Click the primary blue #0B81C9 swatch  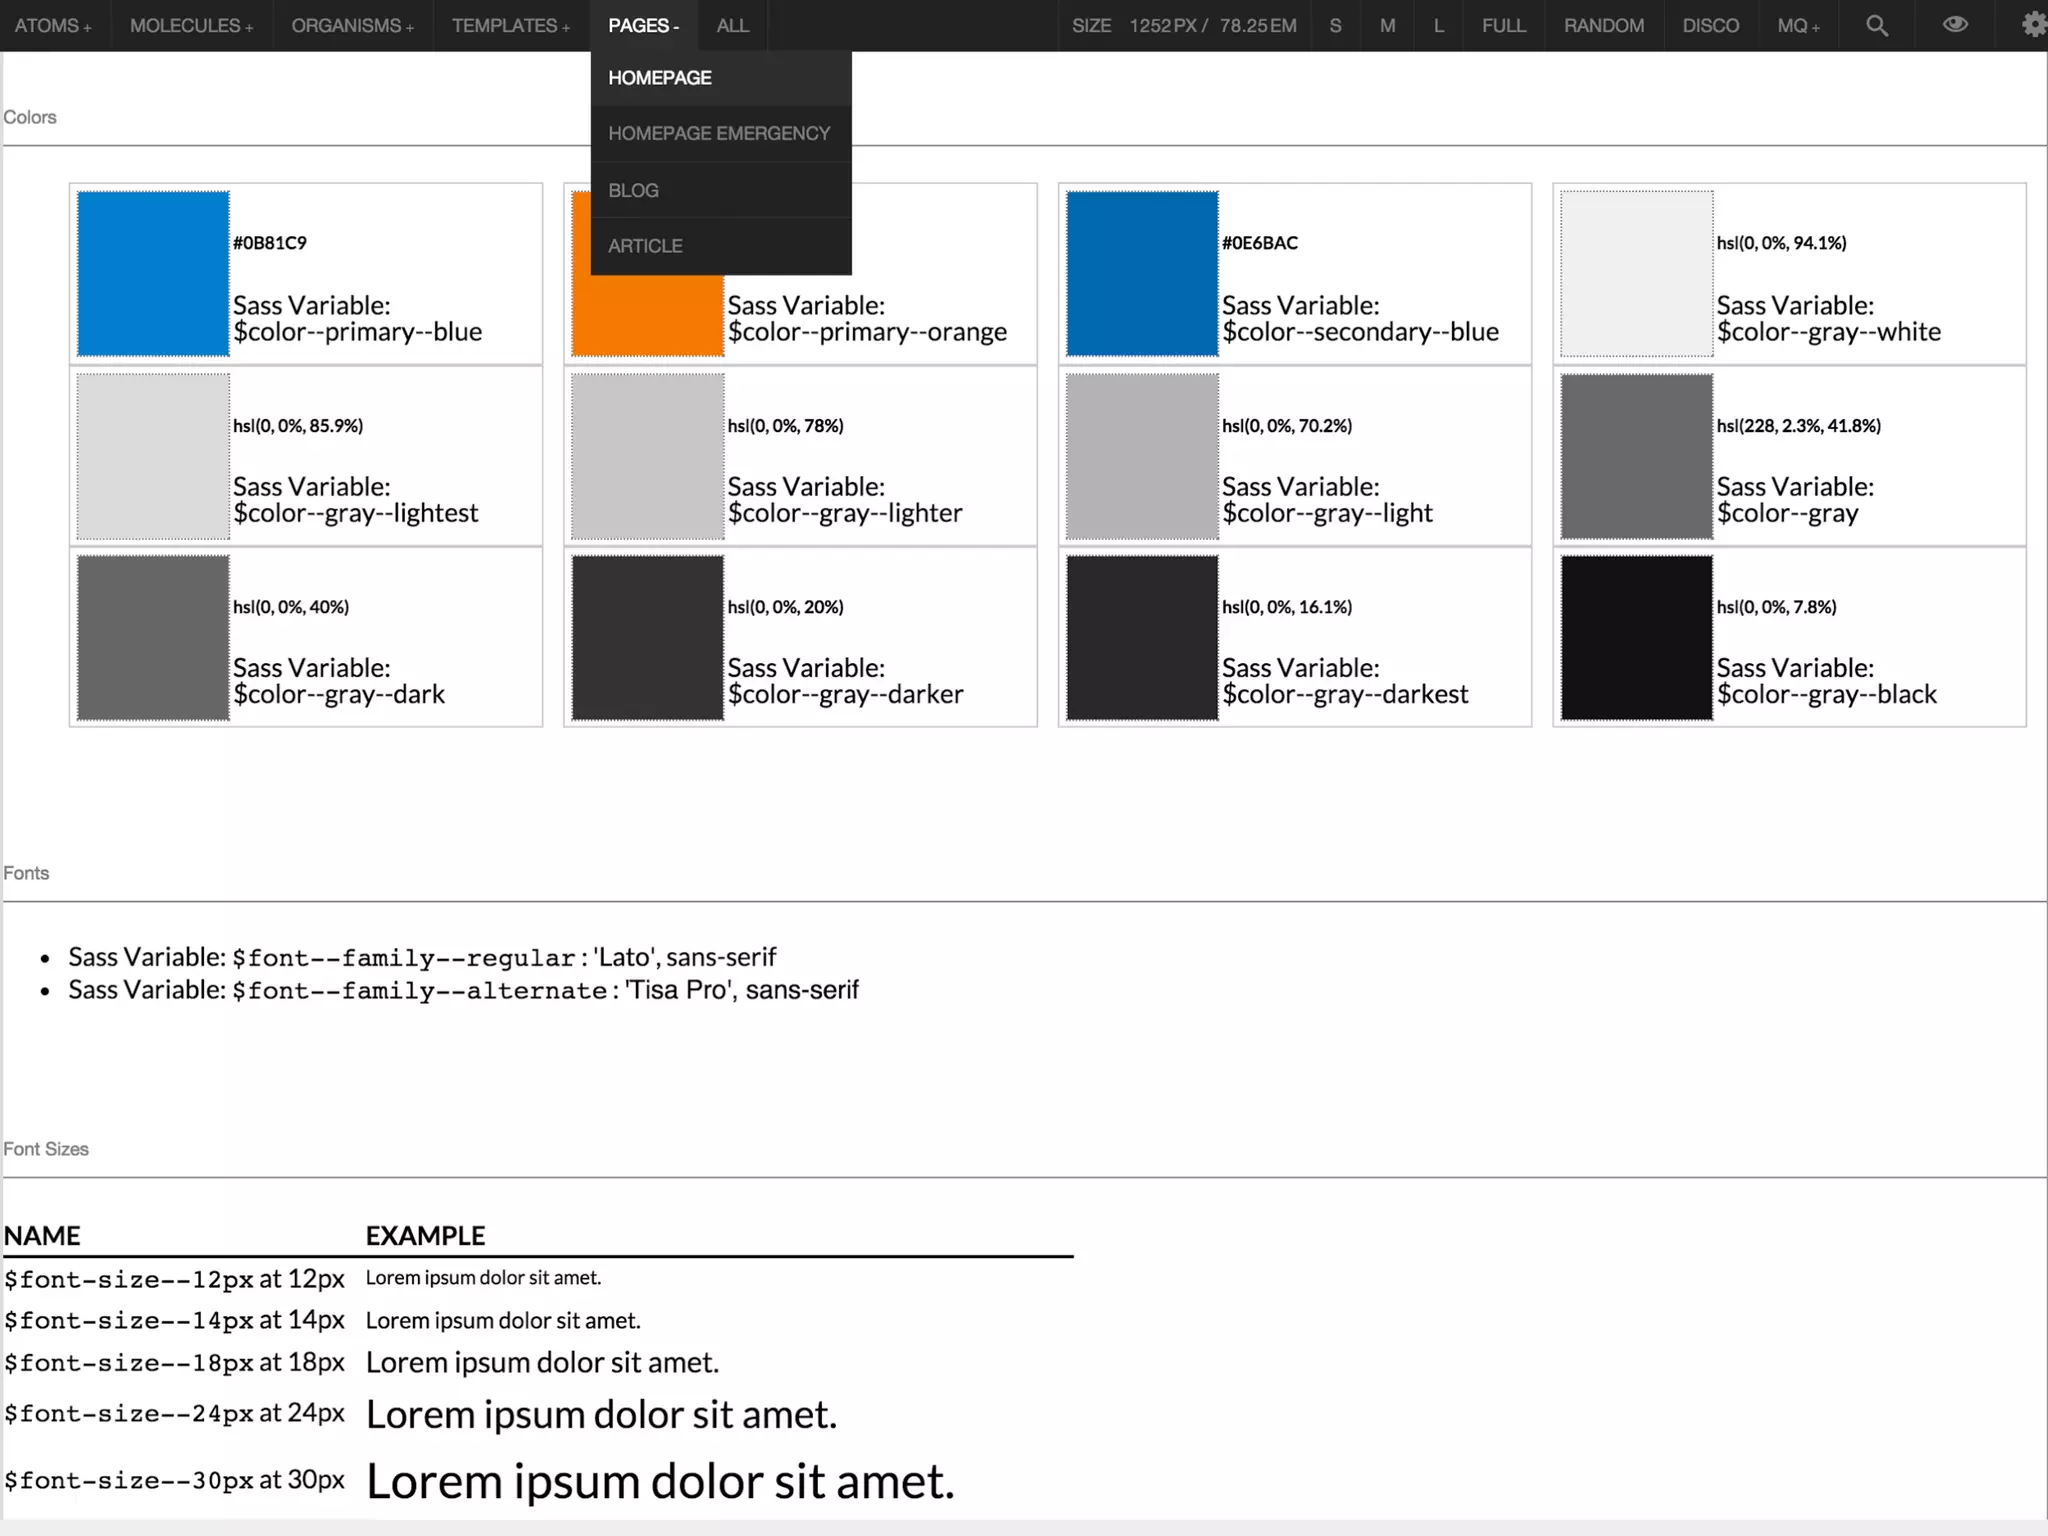(153, 273)
